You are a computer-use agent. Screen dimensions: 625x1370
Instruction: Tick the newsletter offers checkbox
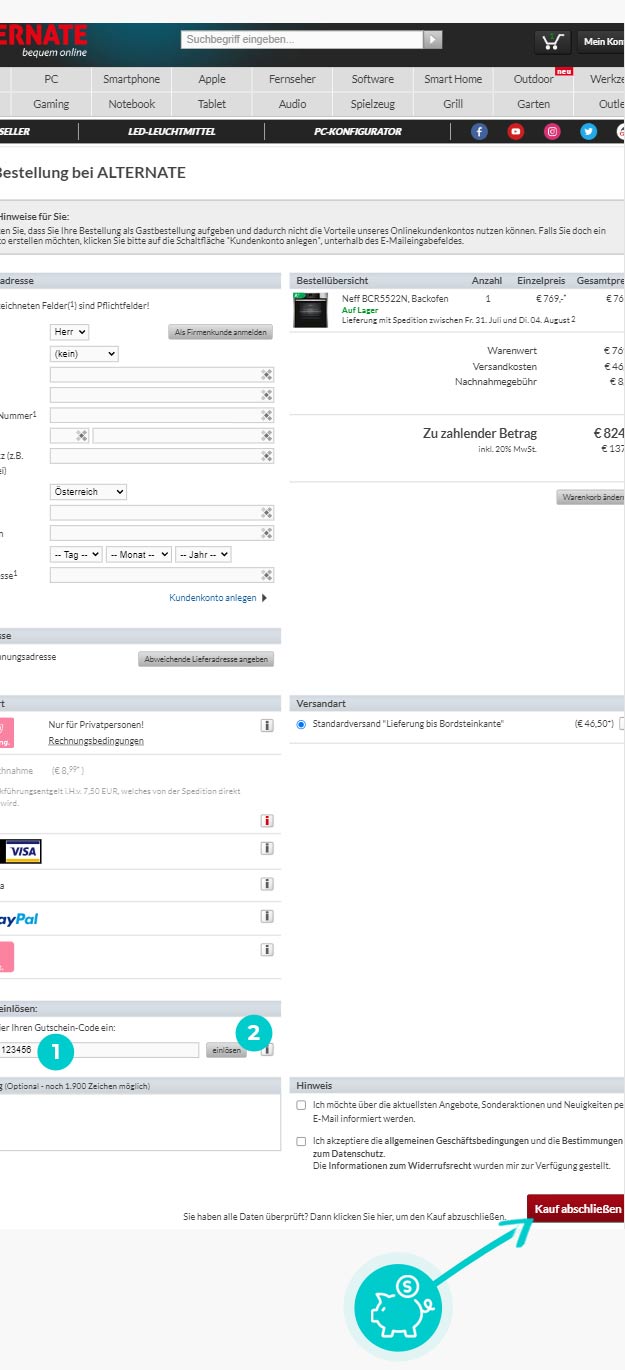tap(301, 1105)
